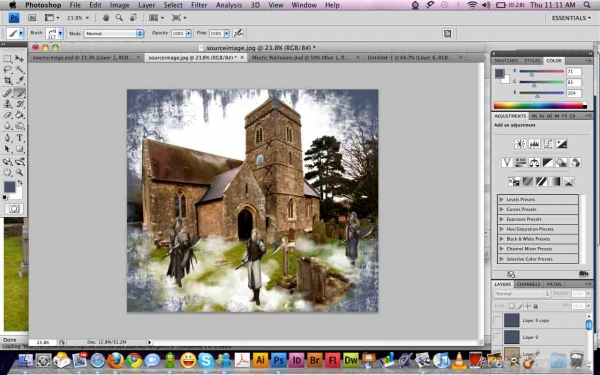Screen dimensions: 600x375
Task: Click the red R color slider
Action: pyautogui.click(x=541, y=72)
